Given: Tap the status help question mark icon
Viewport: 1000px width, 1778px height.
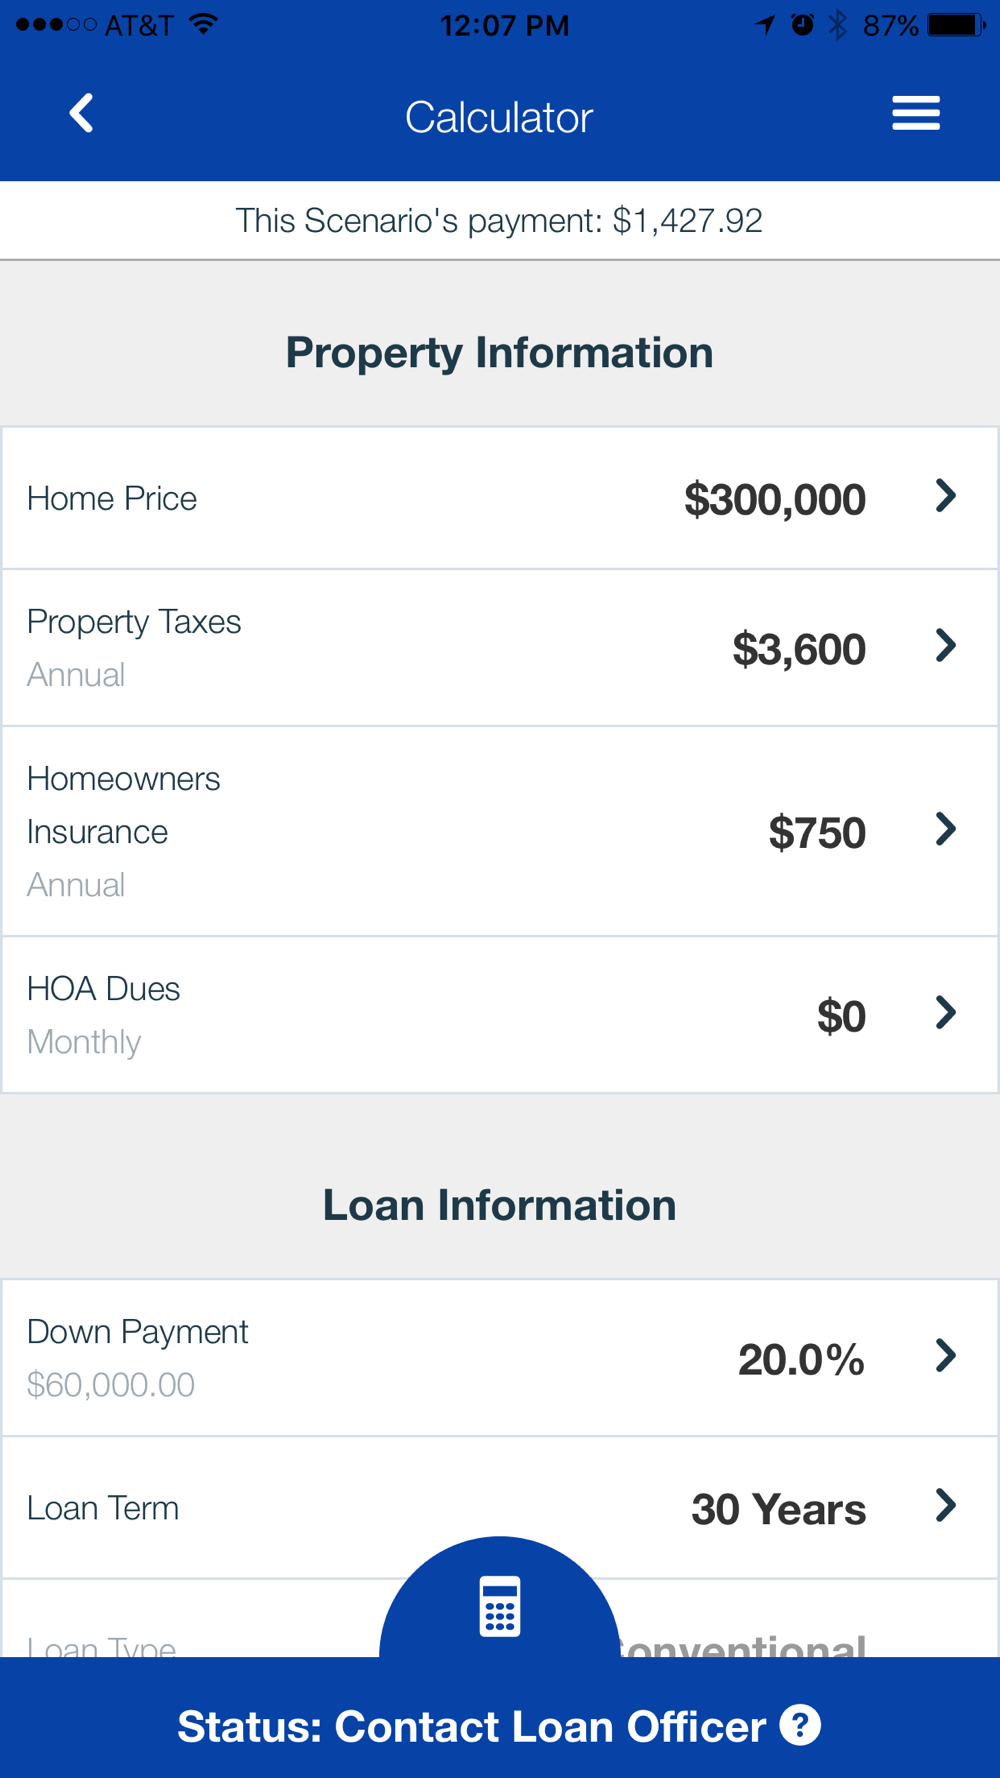Looking at the screenshot, I should coord(800,1725).
